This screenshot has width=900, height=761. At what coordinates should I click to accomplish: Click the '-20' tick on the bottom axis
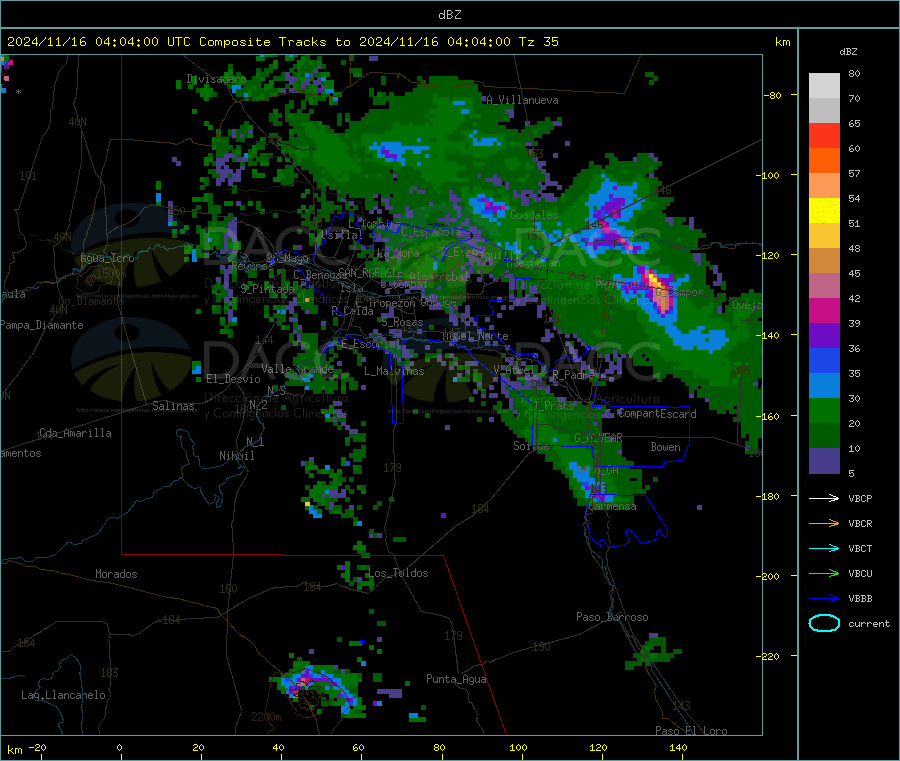click(x=37, y=747)
